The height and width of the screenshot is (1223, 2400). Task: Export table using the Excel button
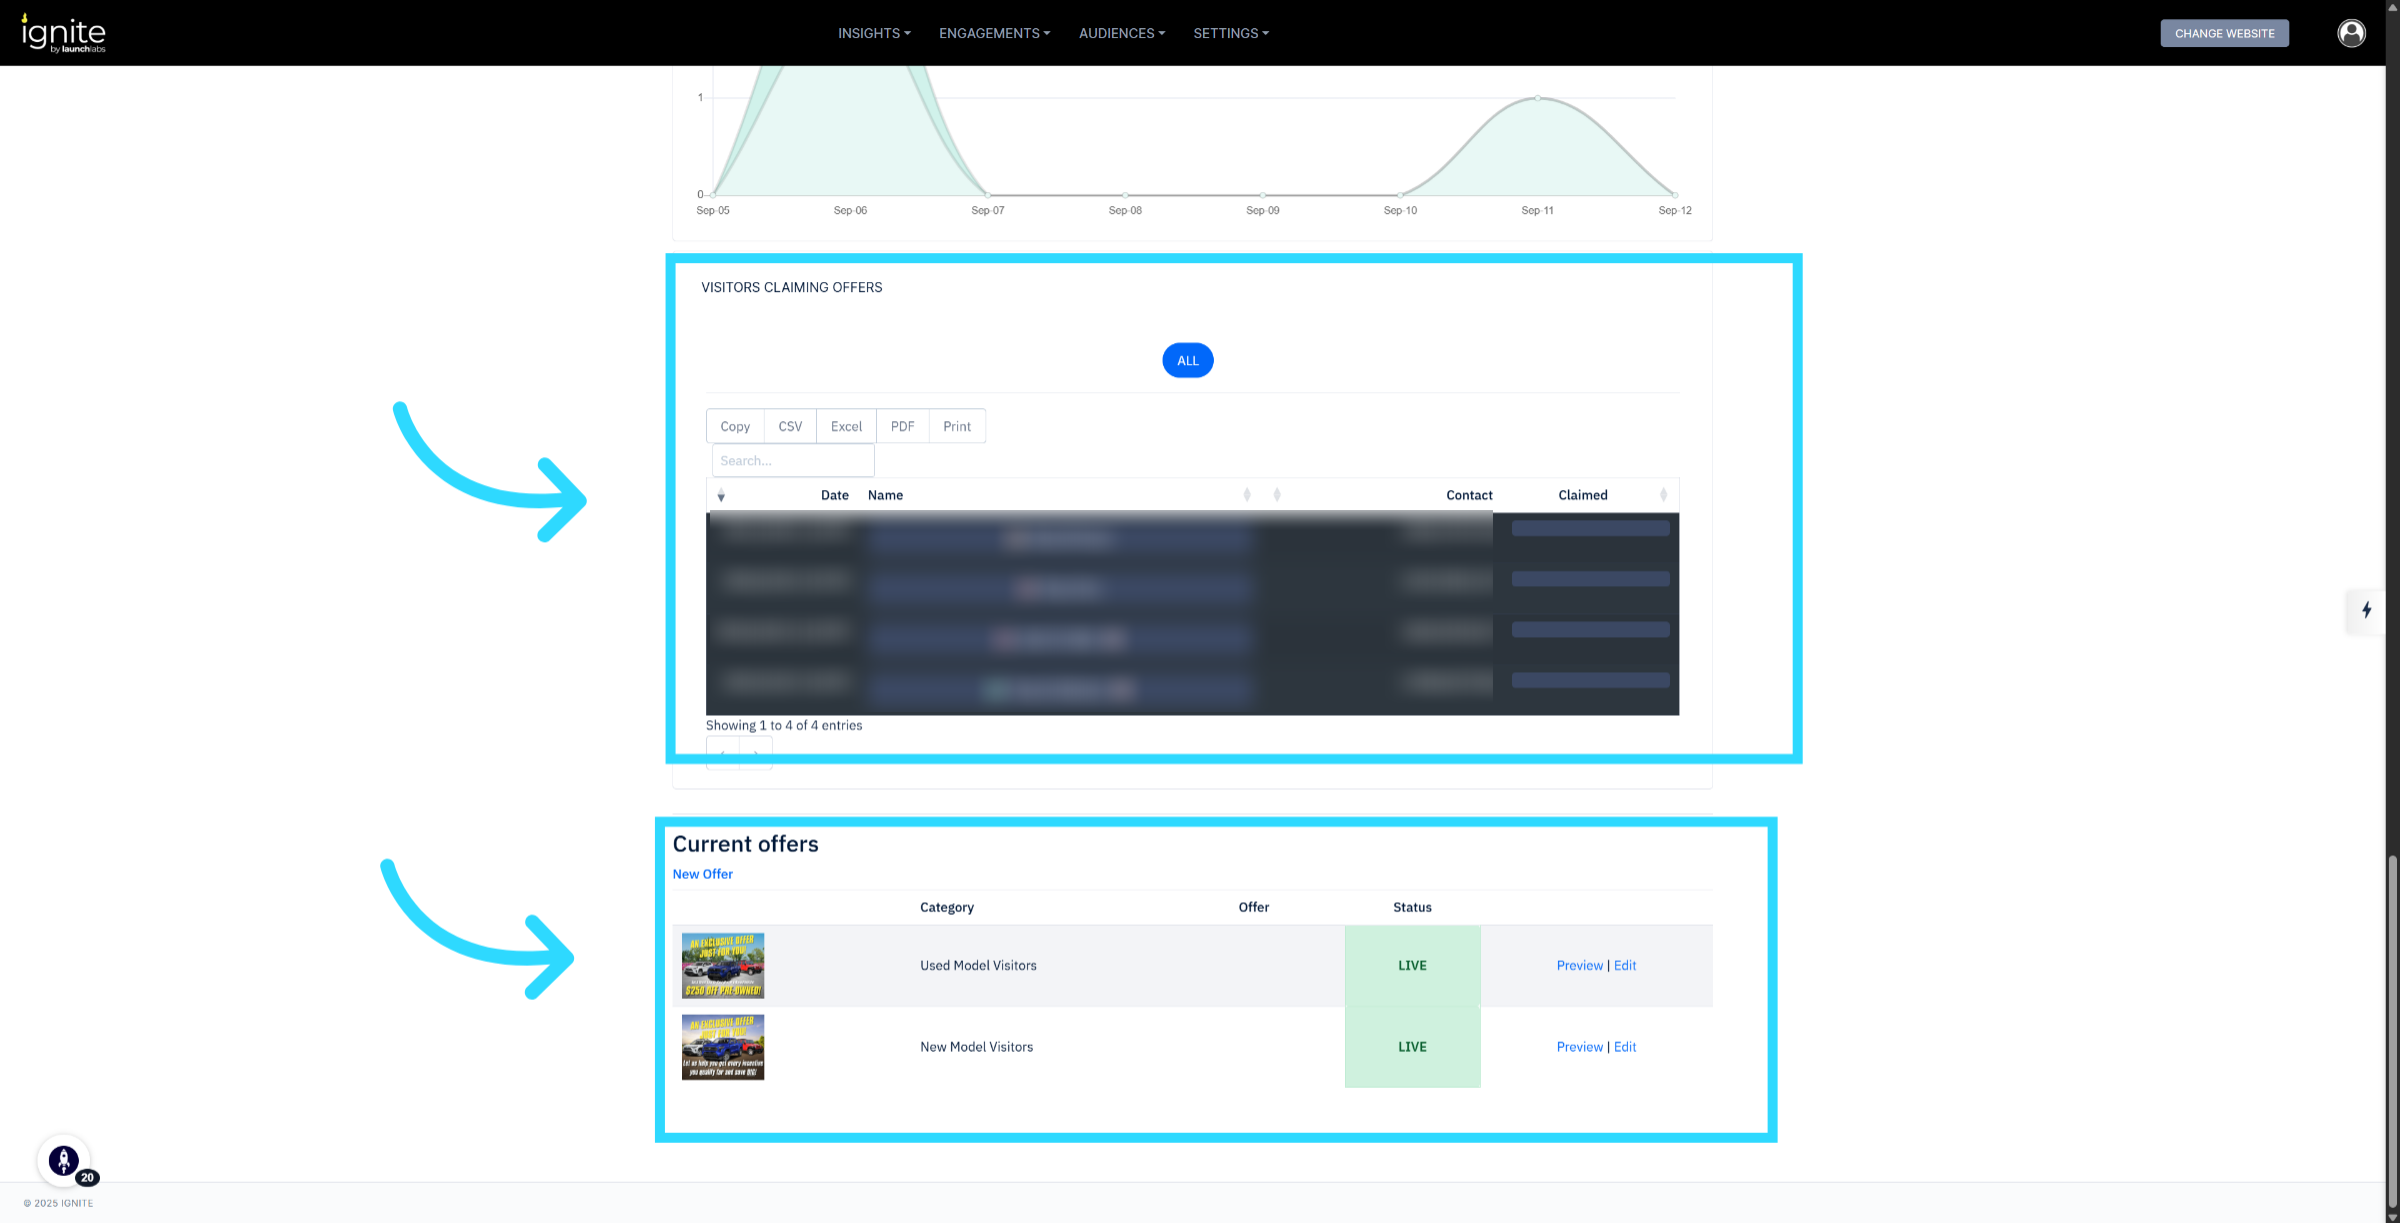click(x=846, y=426)
